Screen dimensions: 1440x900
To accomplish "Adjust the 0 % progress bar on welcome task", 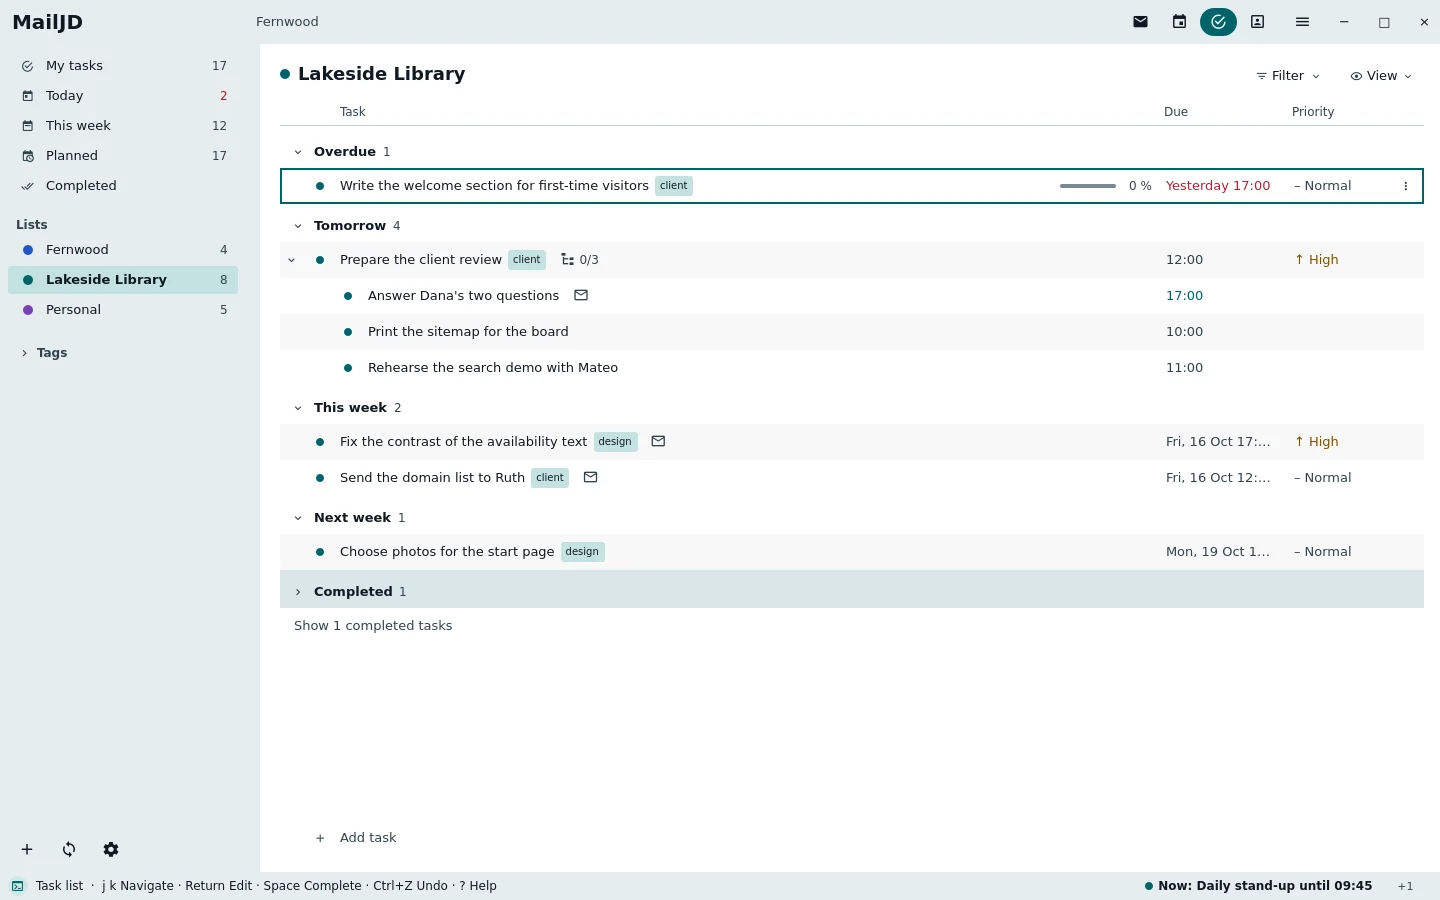I will tap(1088, 186).
